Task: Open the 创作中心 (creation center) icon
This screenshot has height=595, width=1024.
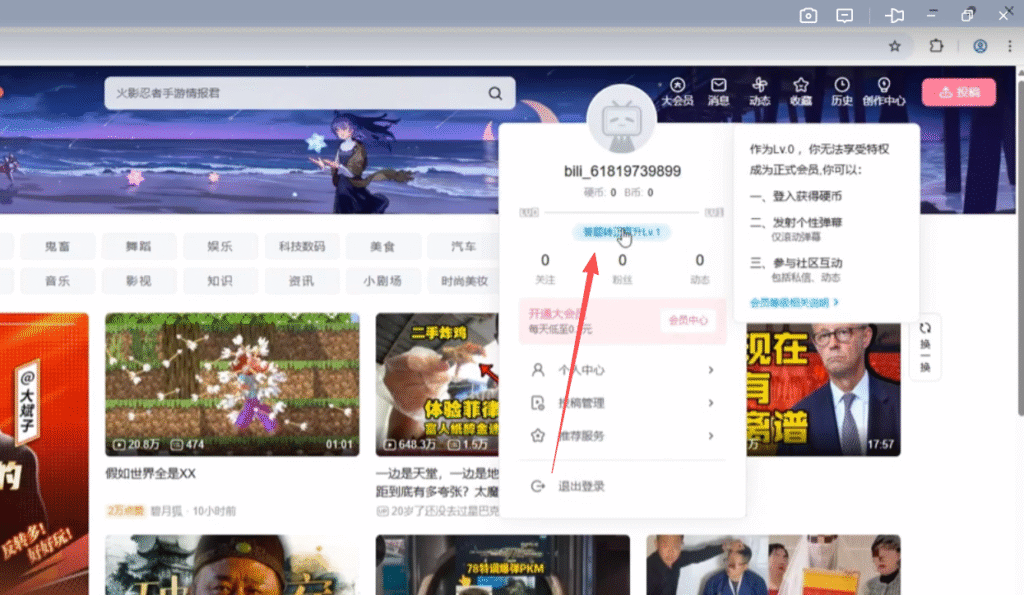Action: pyautogui.click(x=884, y=91)
